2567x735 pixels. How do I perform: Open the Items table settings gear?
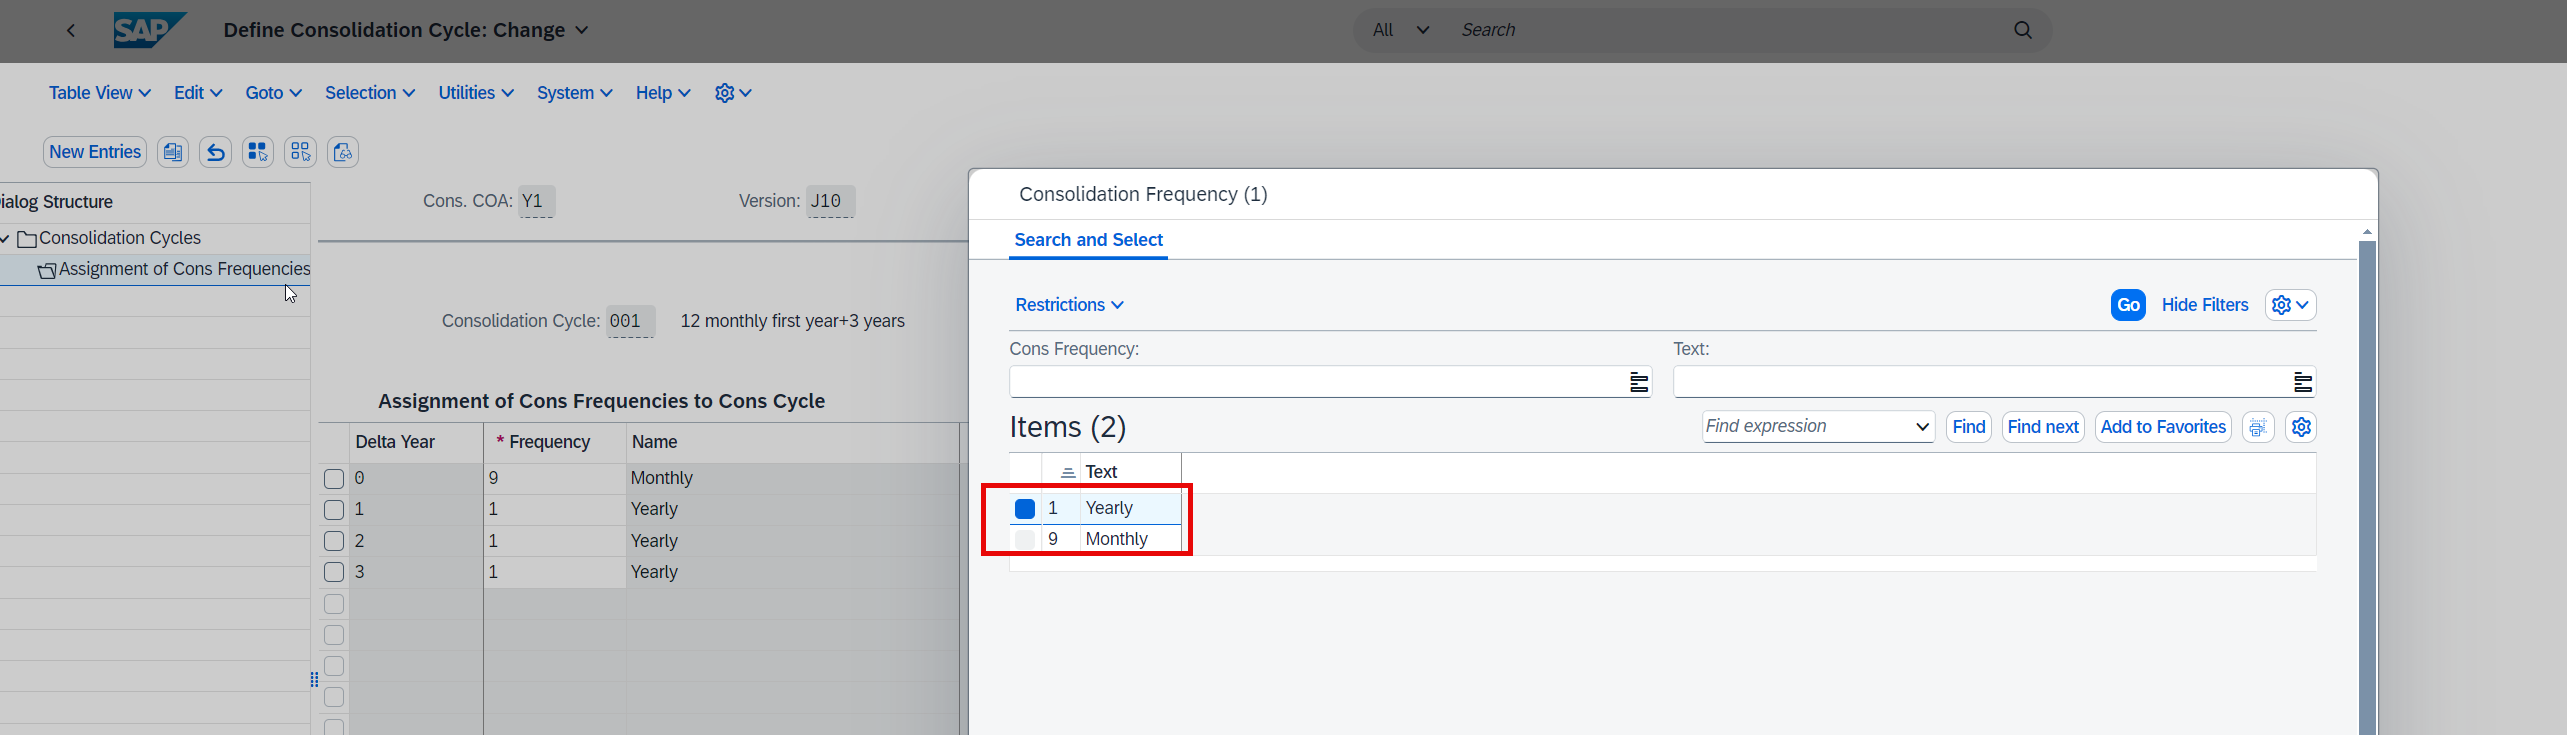coord(2301,427)
